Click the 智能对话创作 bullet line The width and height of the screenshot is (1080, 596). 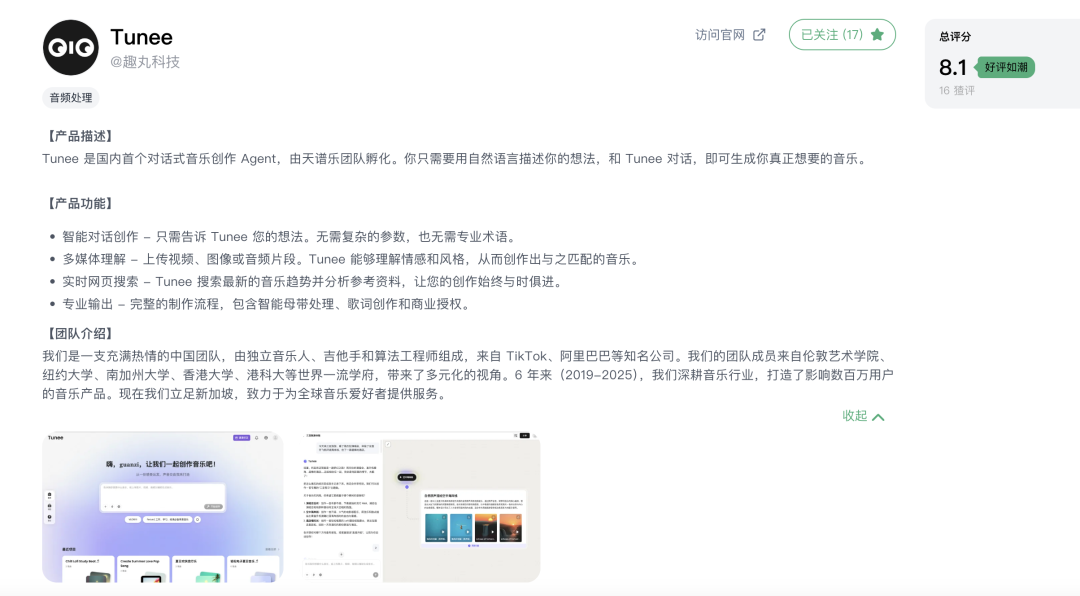point(289,237)
